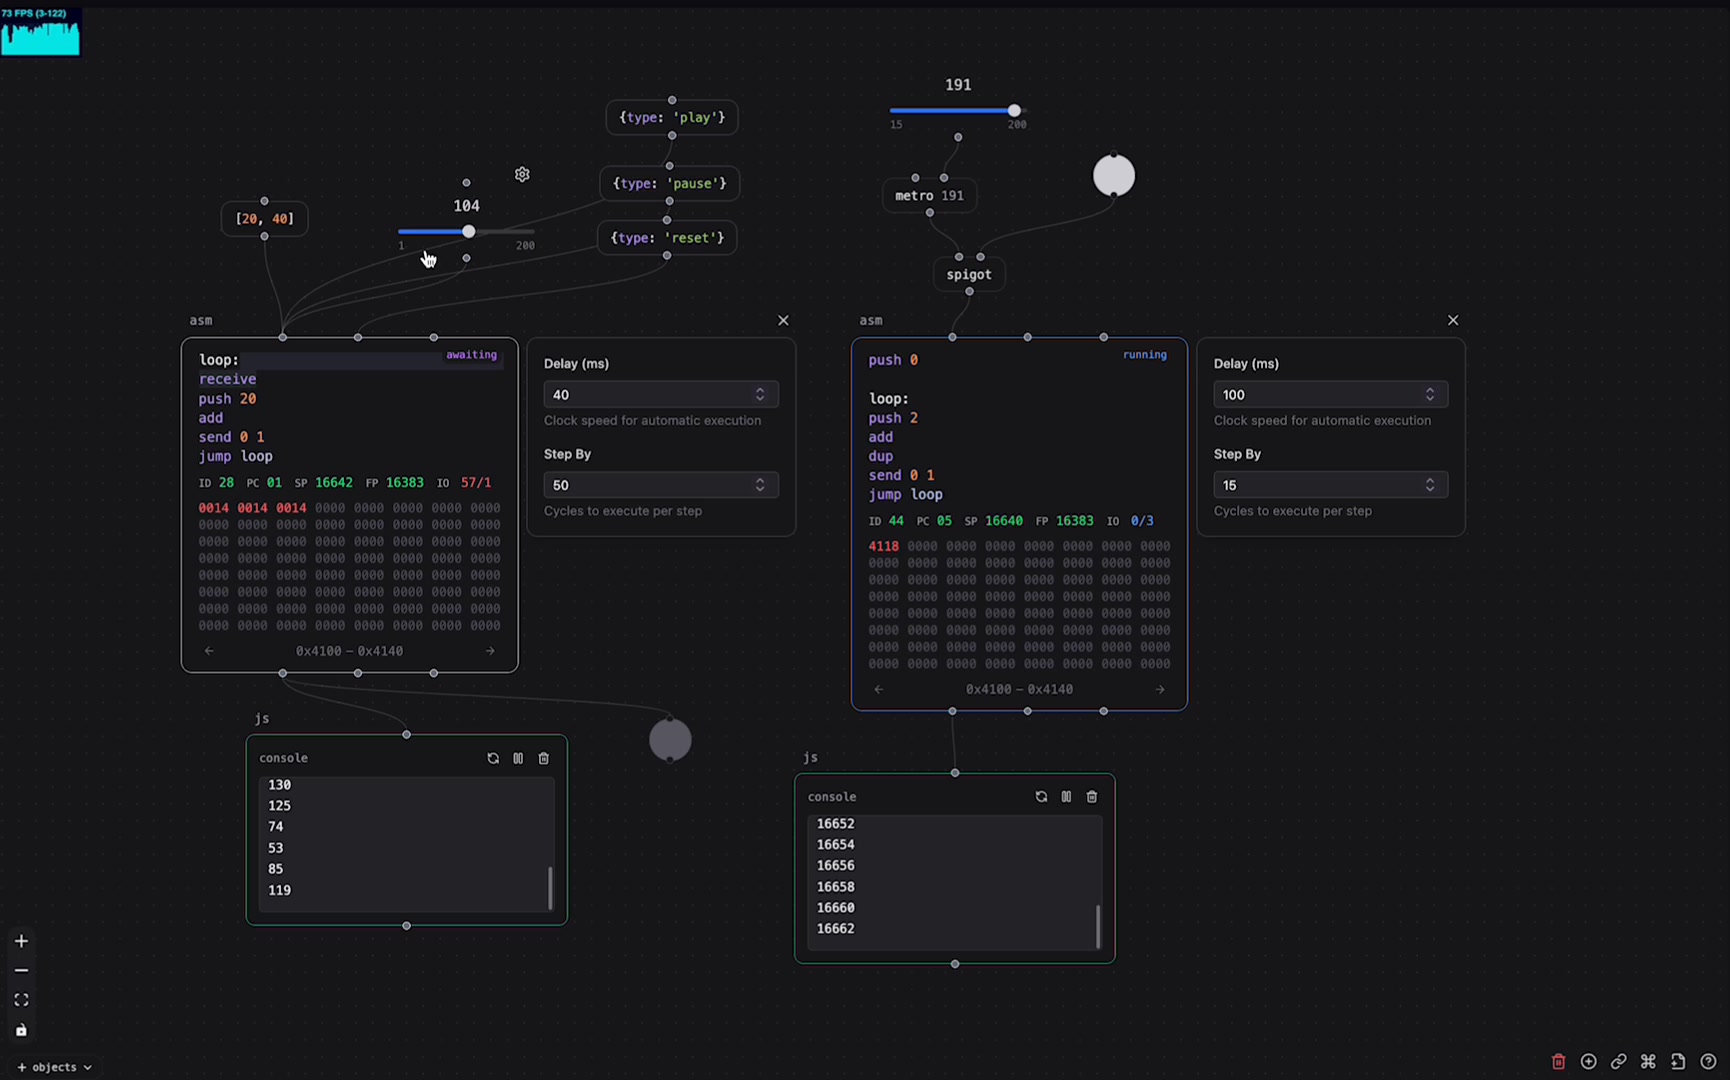This screenshot has height=1080, width=1730.
Task: Click the slider handle at value 104
Action: [x=469, y=231]
